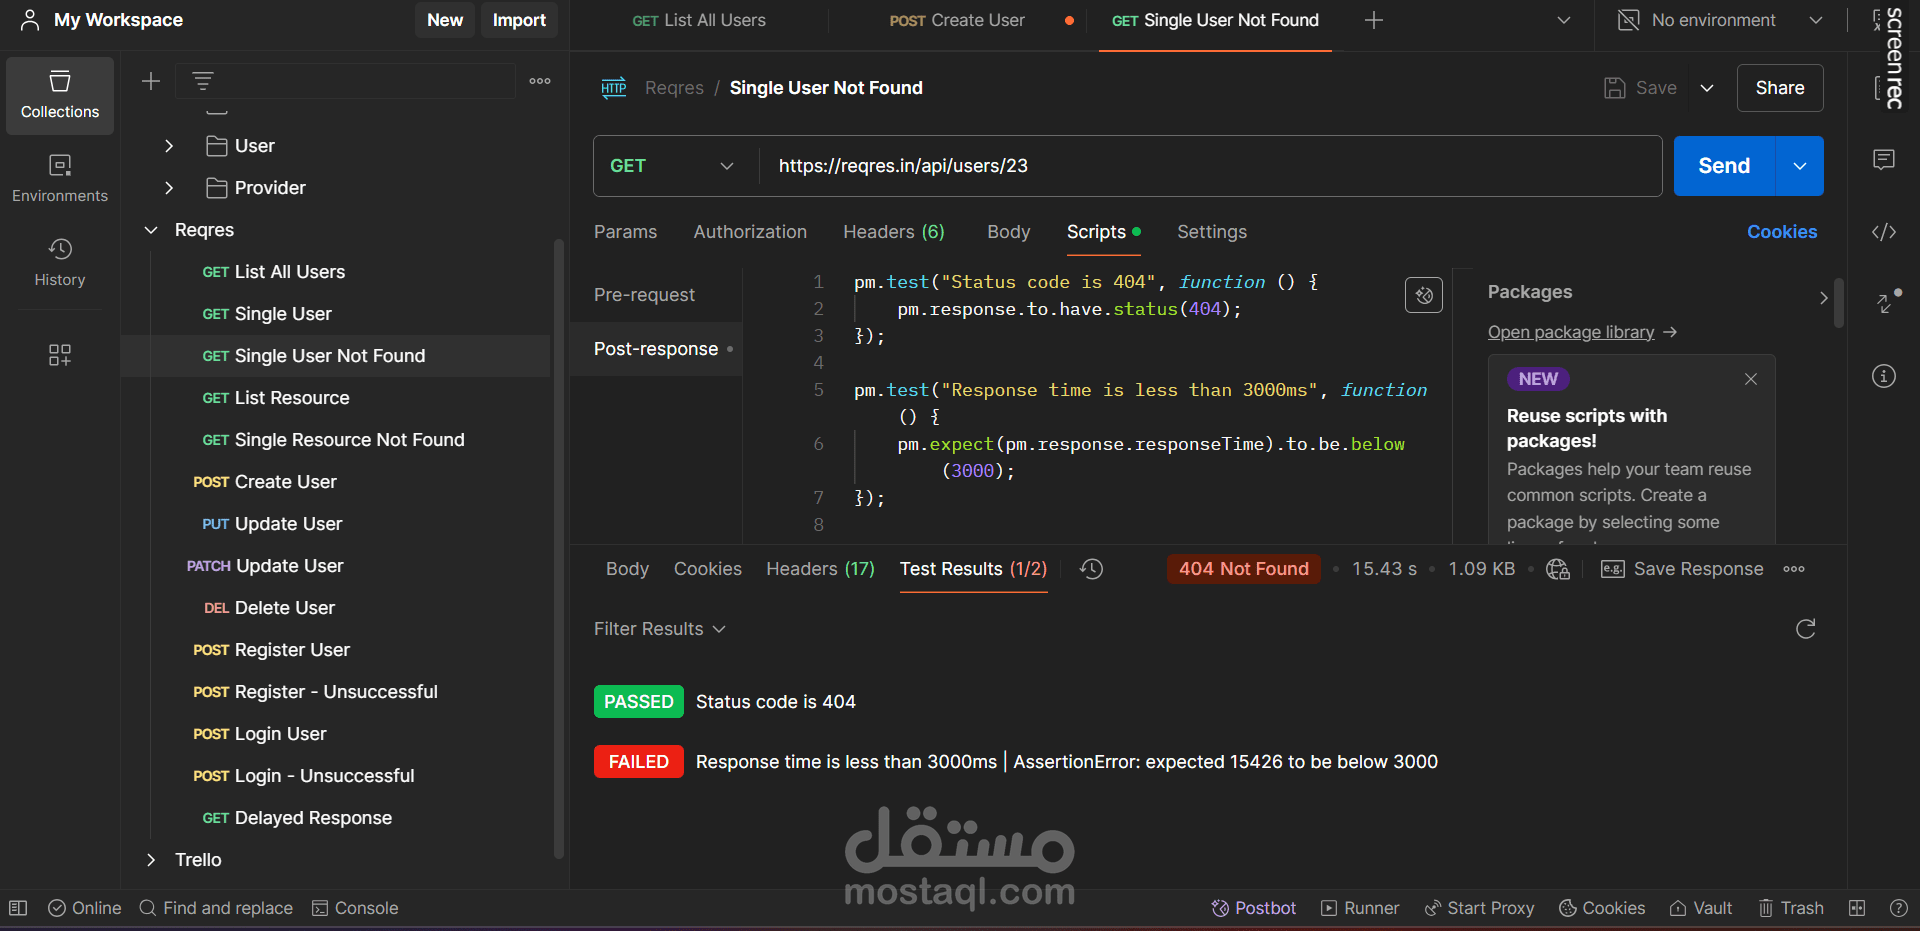This screenshot has width=1920, height=931.
Task: Toggle the sidebar icon in status bar
Action: click(x=18, y=908)
